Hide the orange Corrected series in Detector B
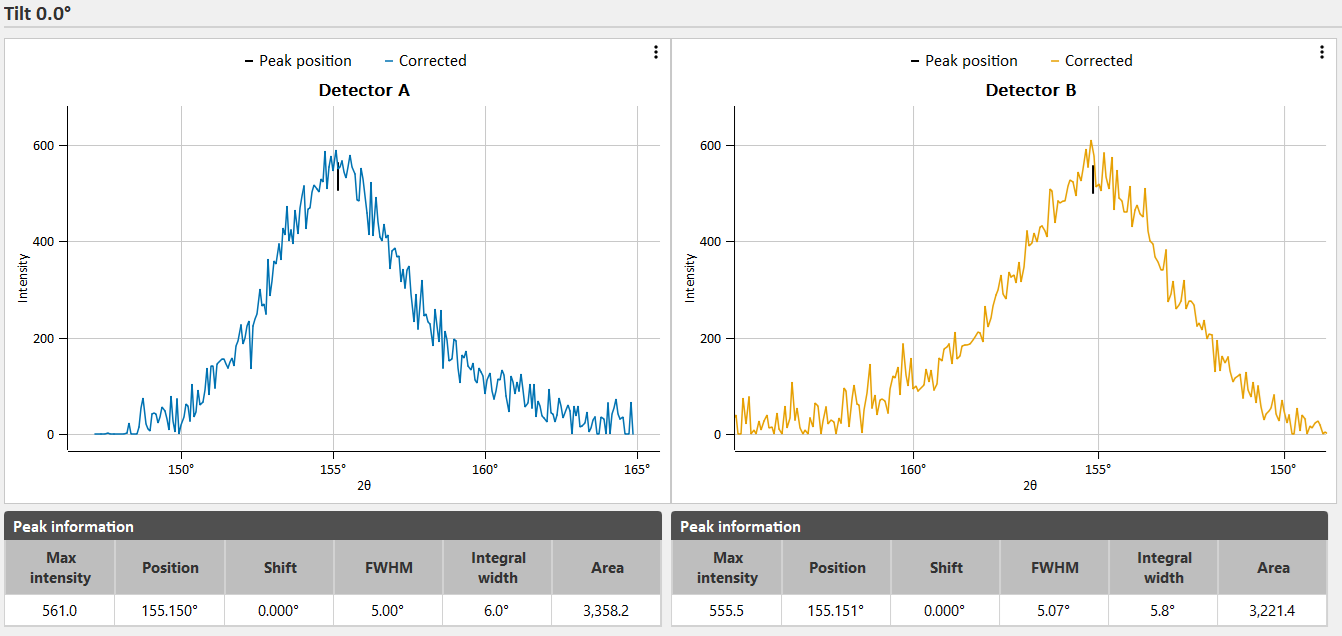1342x636 pixels. (x=1090, y=61)
